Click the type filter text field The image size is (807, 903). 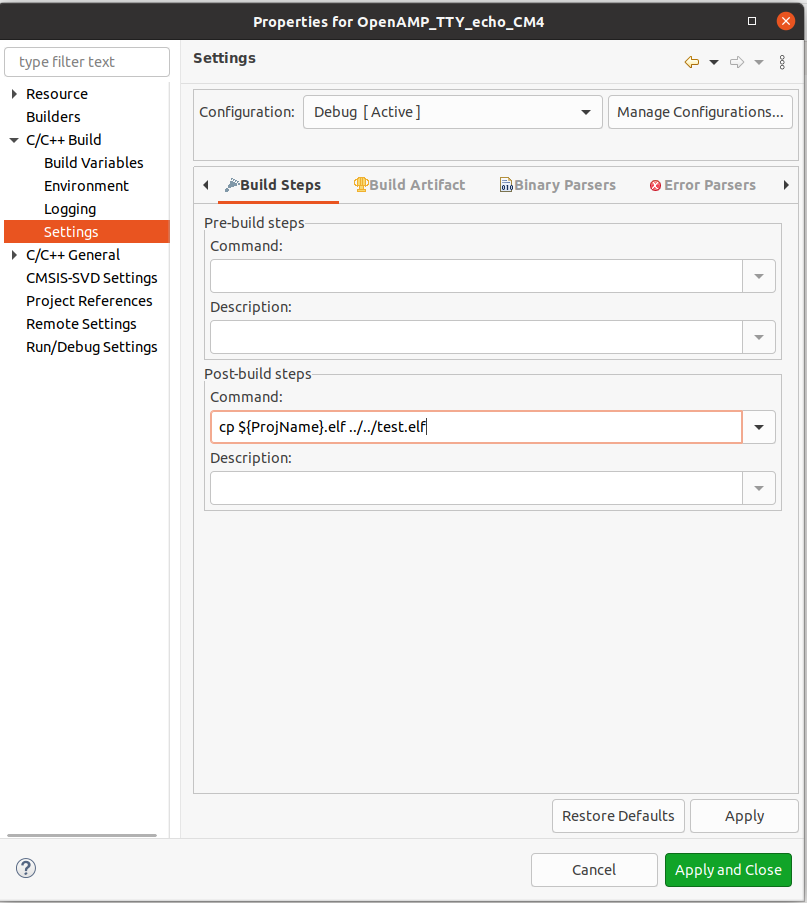click(87, 62)
